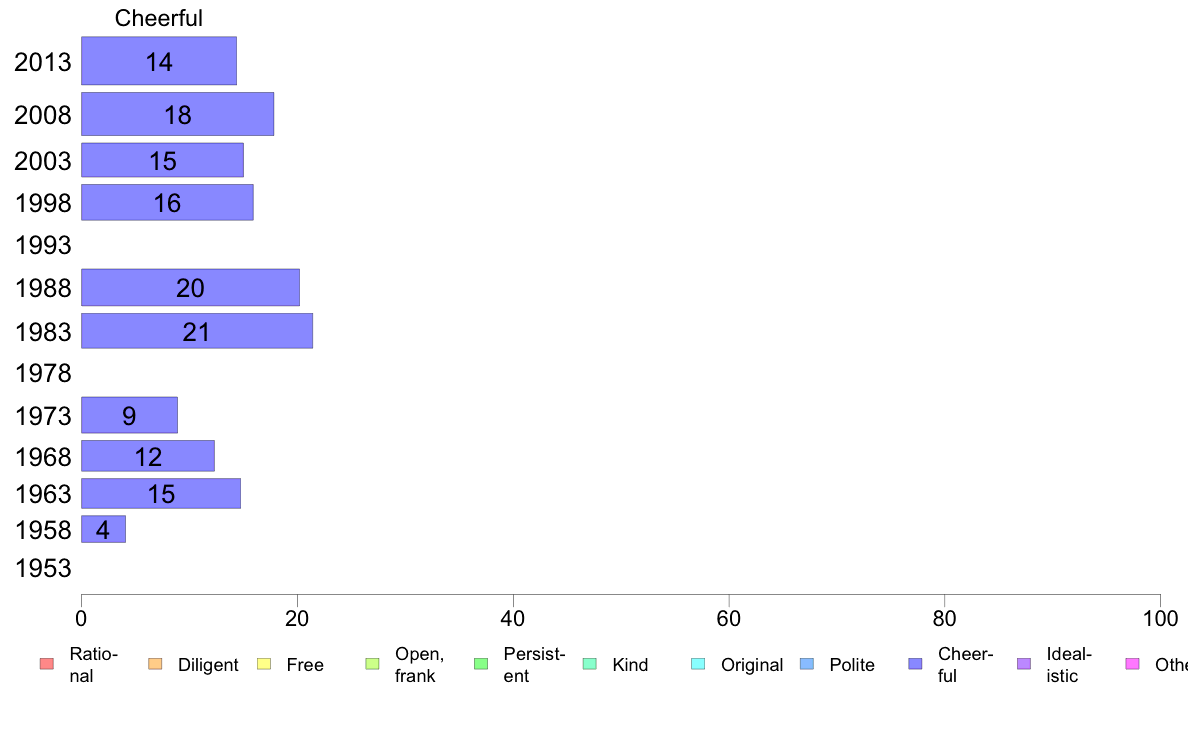
Task: Click the orange Diligent legend swatch
Action: click(x=154, y=664)
